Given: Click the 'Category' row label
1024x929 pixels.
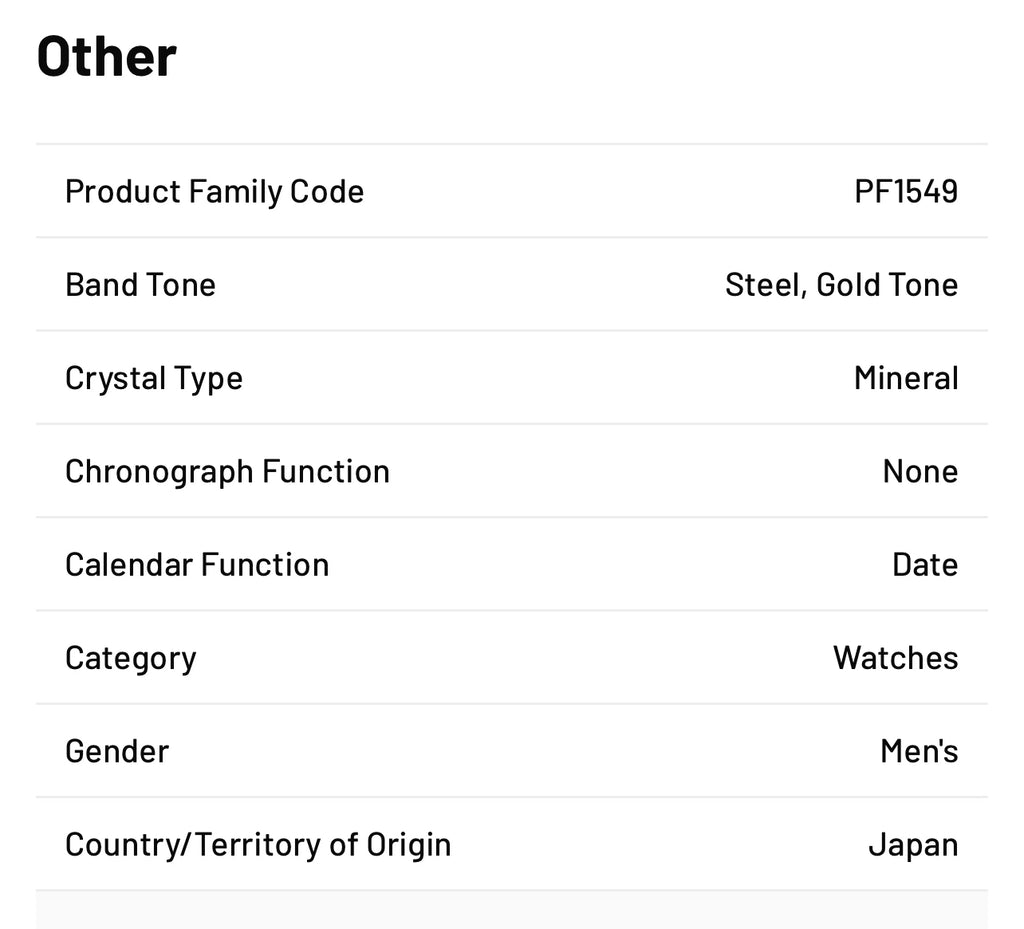Looking at the screenshot, I should pos(130,658).
